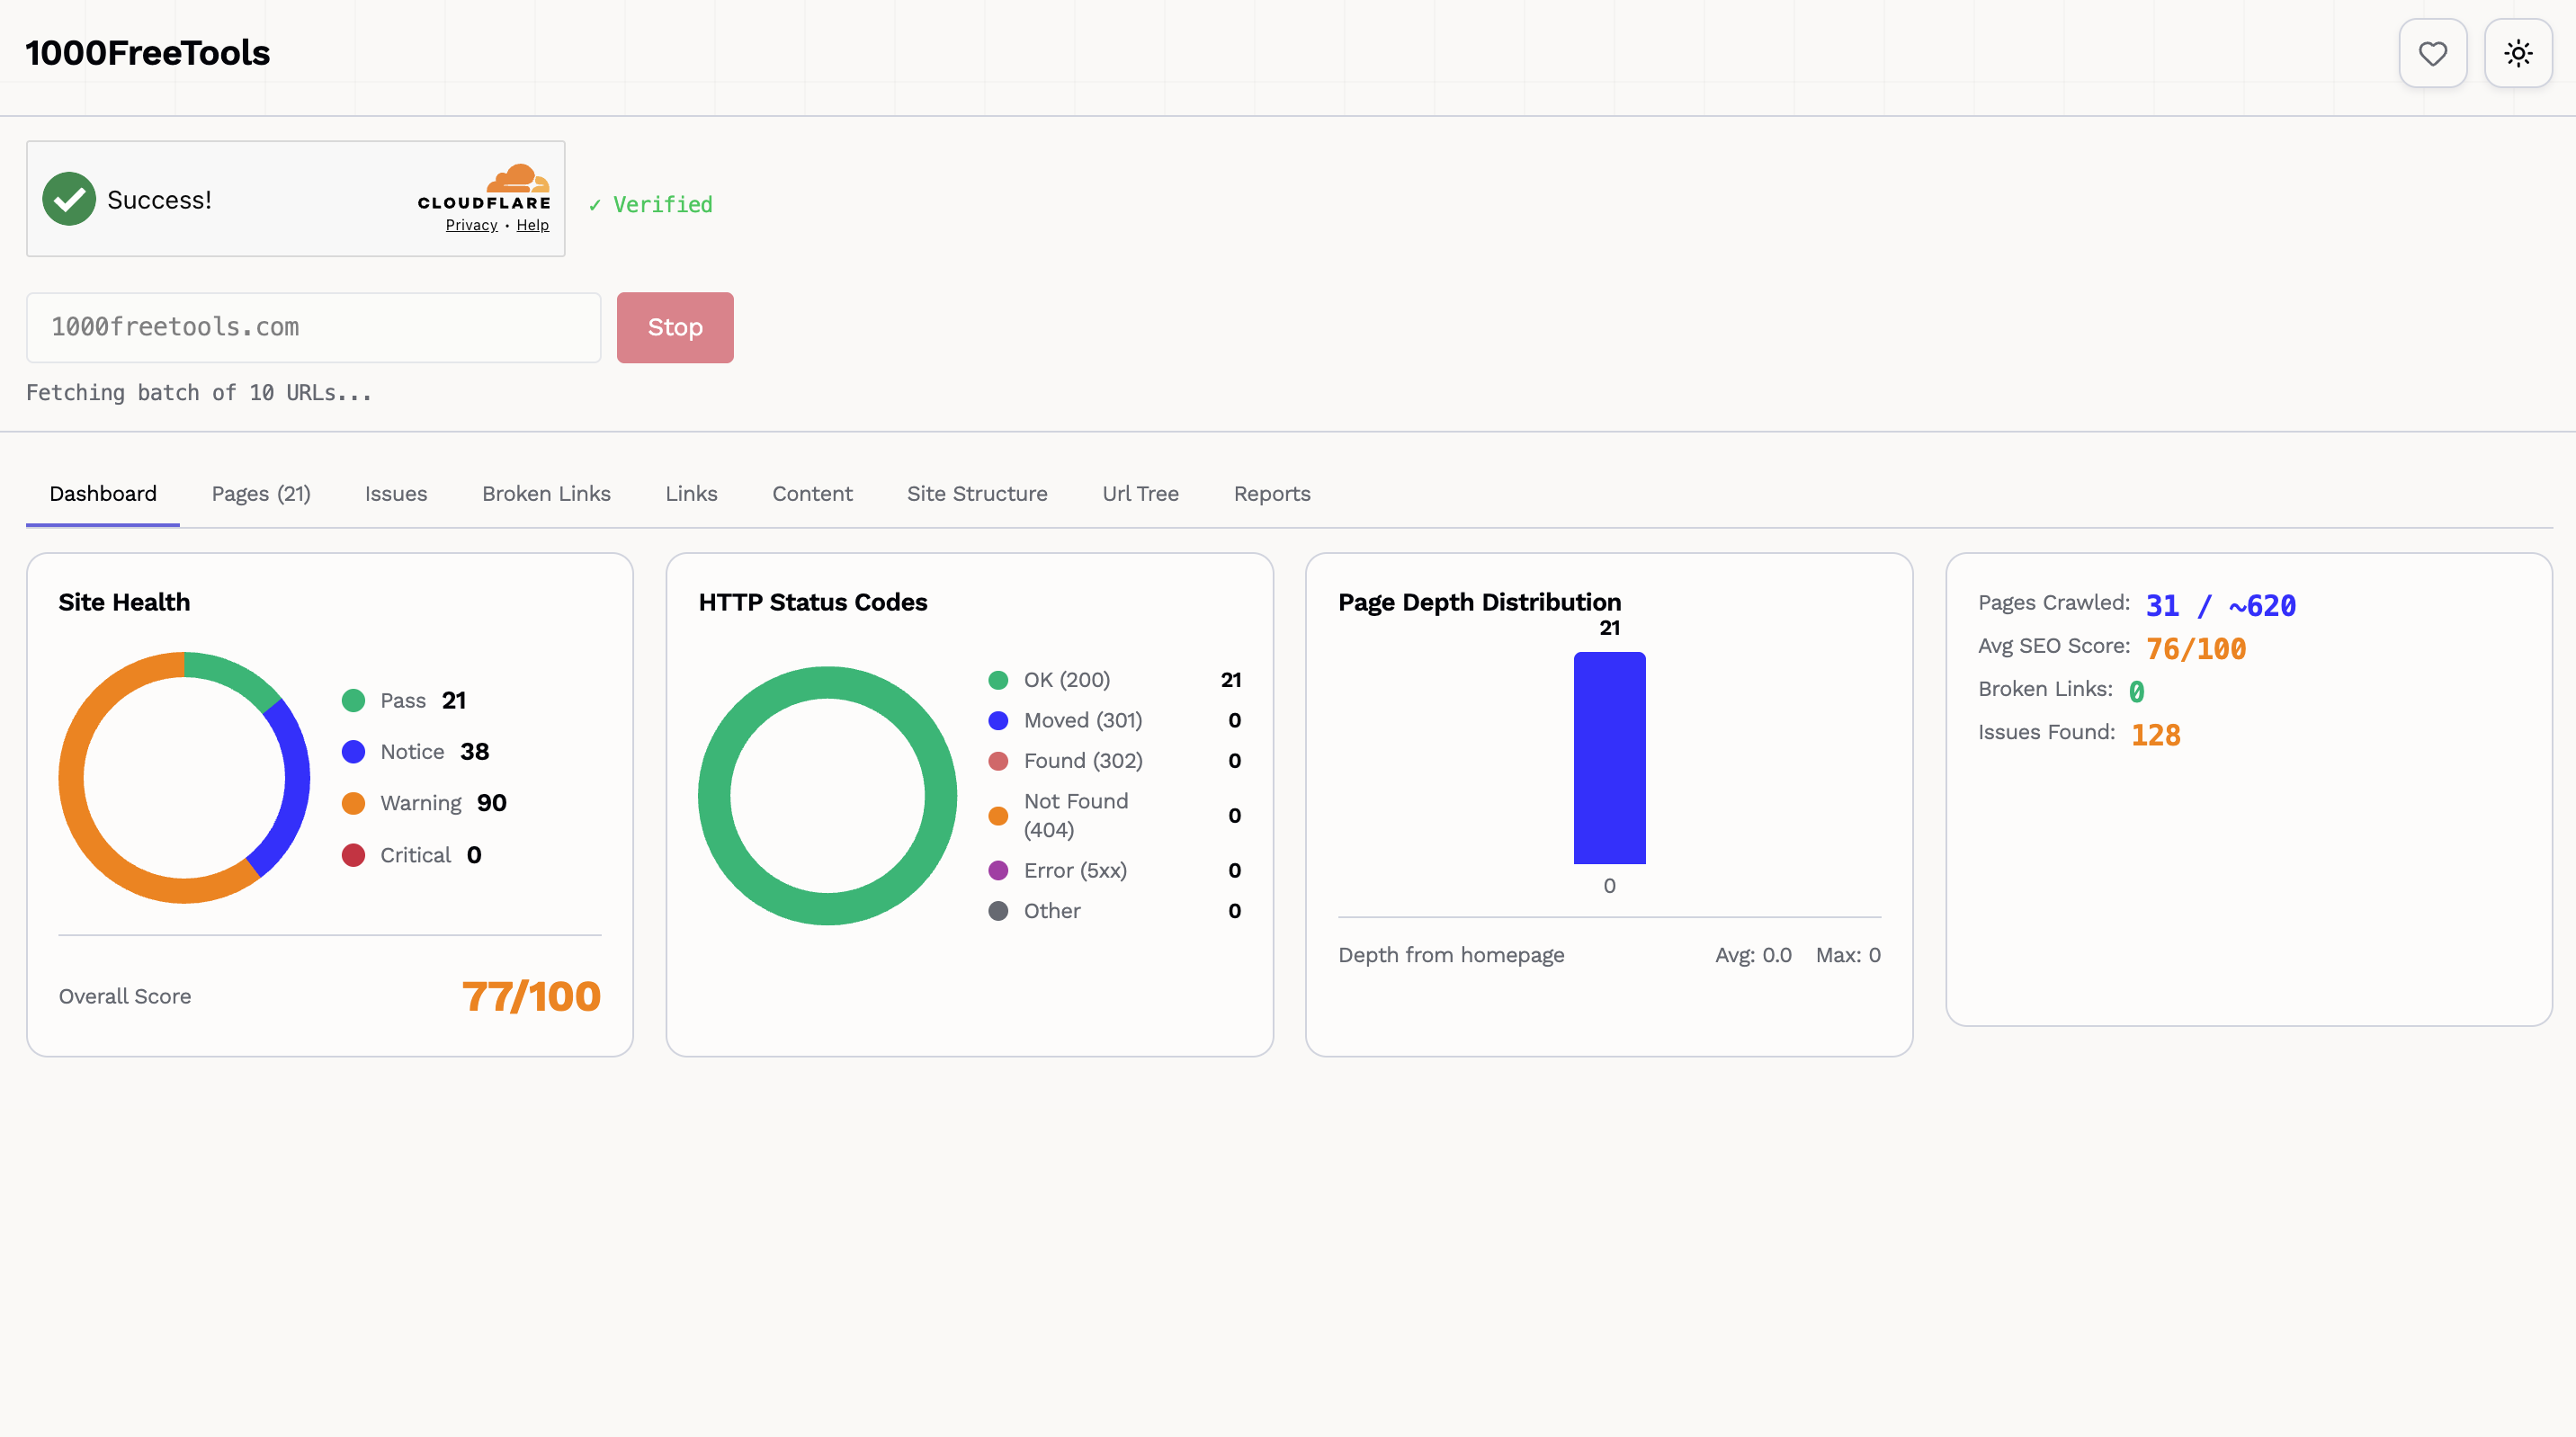Click the OK (200) status legend dot

click(x=997, y=680)
